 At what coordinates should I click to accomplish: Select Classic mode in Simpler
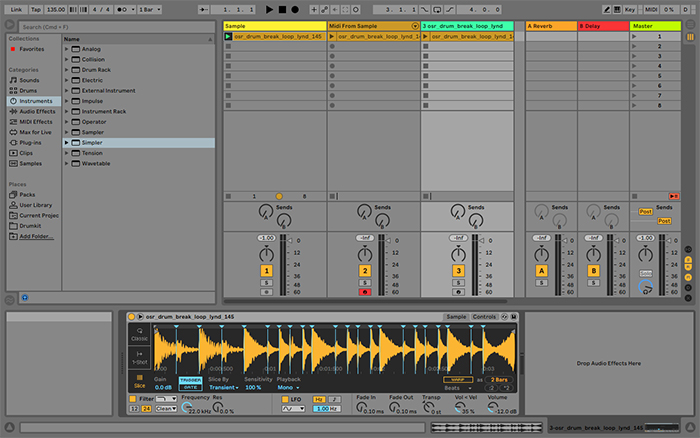click(139, 334)
